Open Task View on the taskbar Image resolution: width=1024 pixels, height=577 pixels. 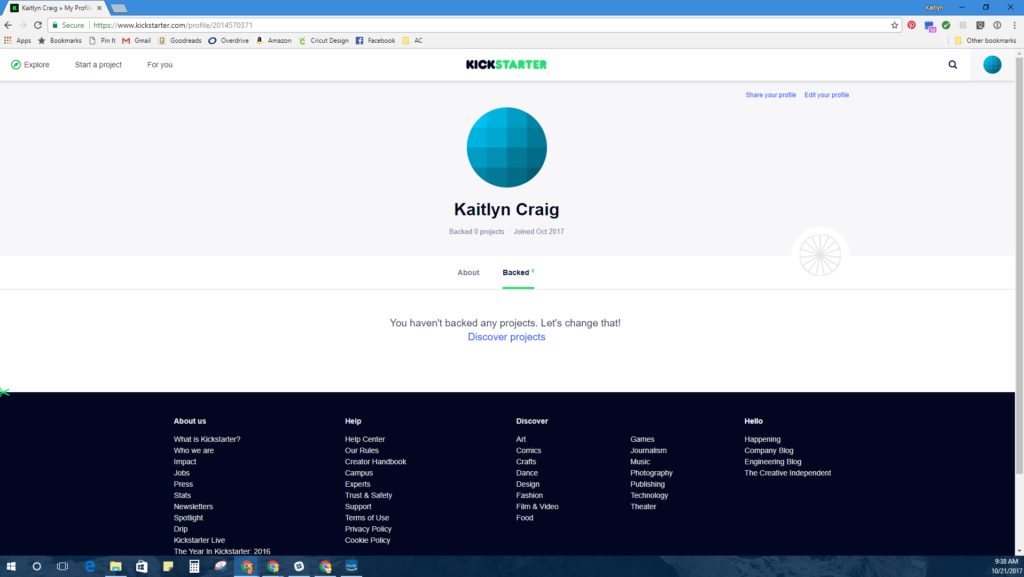(63, 567)
